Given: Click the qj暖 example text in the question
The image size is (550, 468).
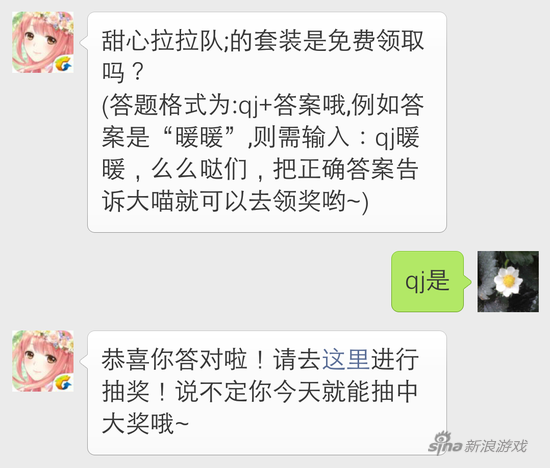Looking at the screenshot, I should pos(397,137).
